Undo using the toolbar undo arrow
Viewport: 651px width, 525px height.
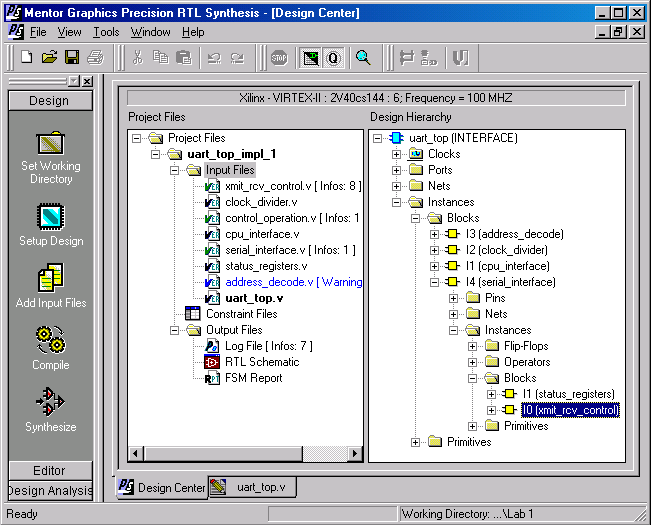point(214,58)
